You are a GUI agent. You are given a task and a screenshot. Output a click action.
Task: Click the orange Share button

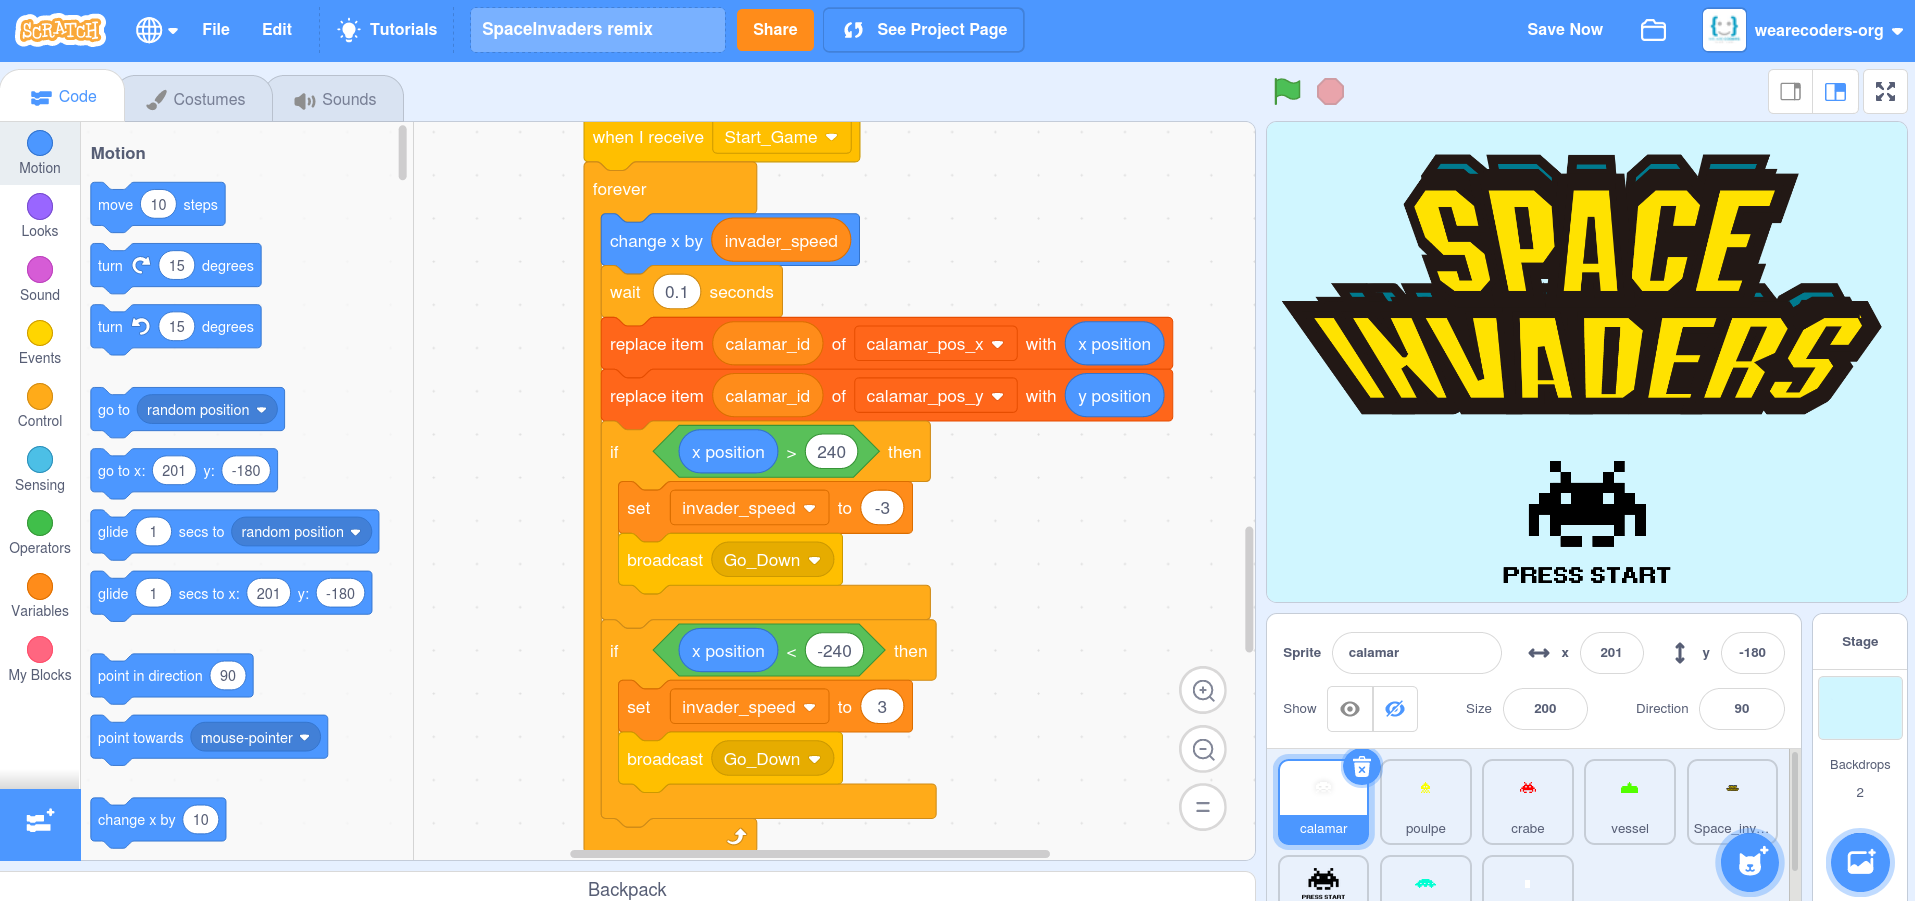pyautogui.click(x=775, y=30)
